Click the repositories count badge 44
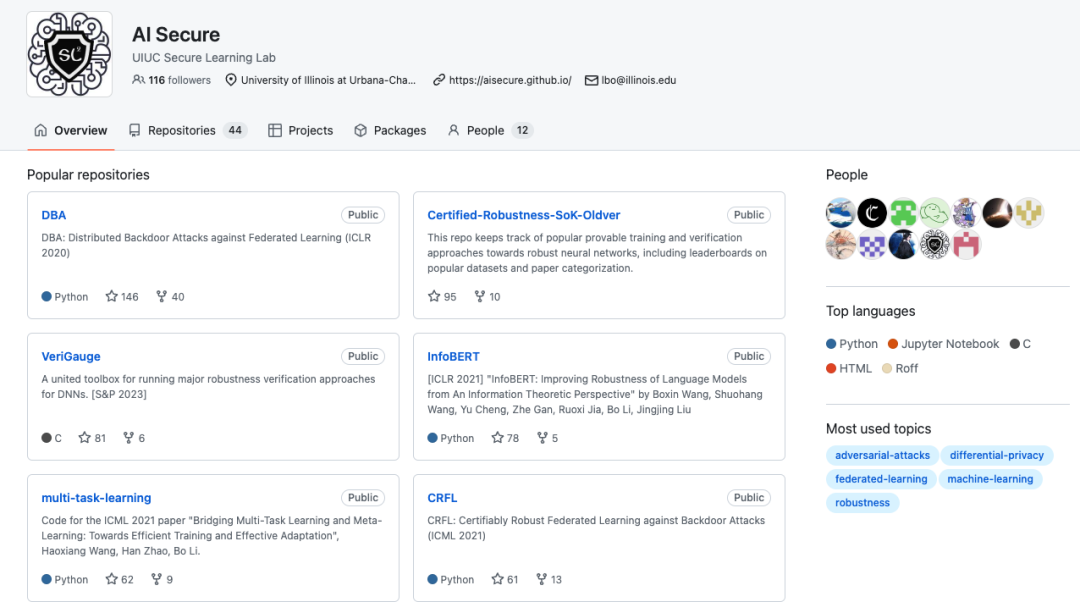Image resolution: width=1080 pixels, height=613 pixels. pos(235,130)
